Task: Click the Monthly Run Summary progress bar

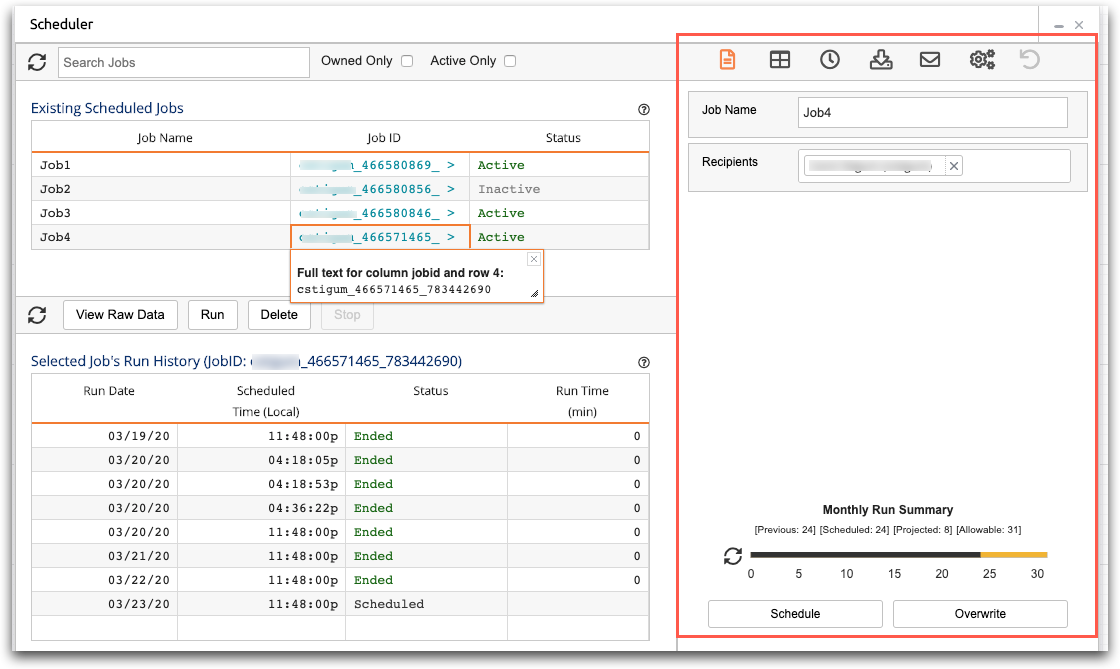Action: click(x=899, y=555)
